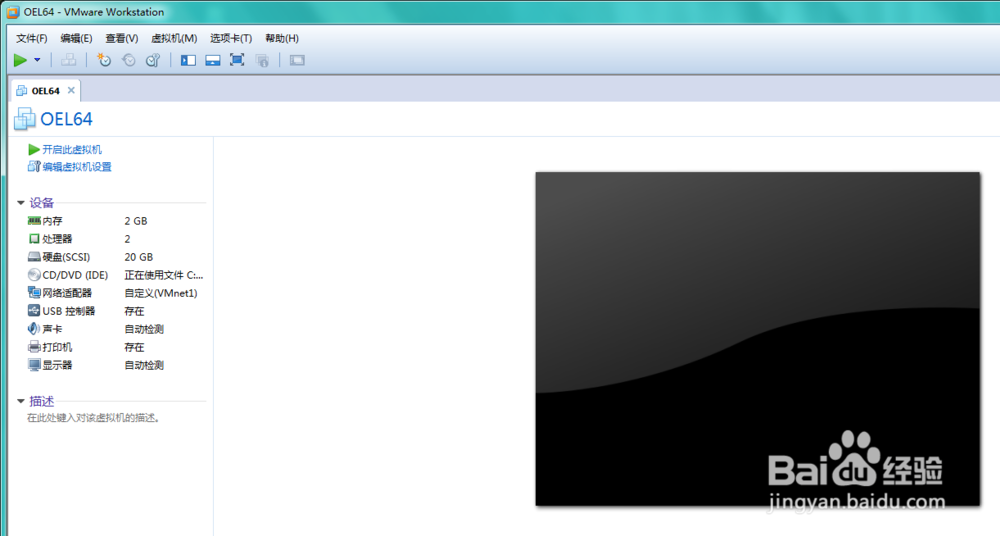
Task: Open the 查看(V) menu
Action: coord(121,38)
